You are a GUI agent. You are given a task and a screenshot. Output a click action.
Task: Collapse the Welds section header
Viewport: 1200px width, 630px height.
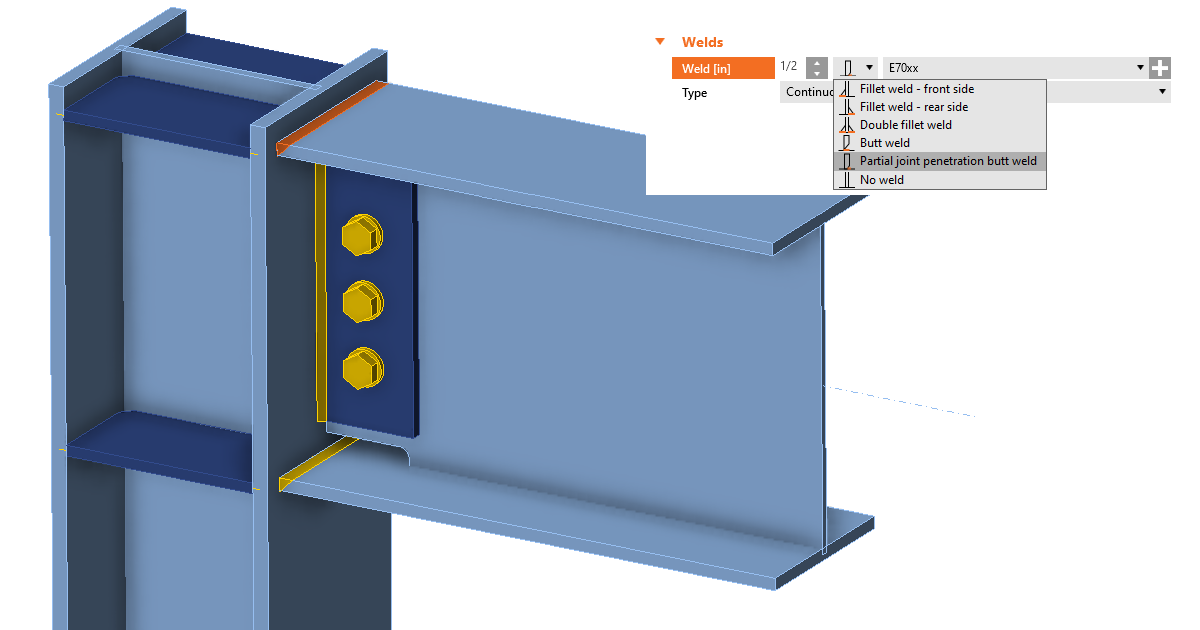(x=660, y=42)
